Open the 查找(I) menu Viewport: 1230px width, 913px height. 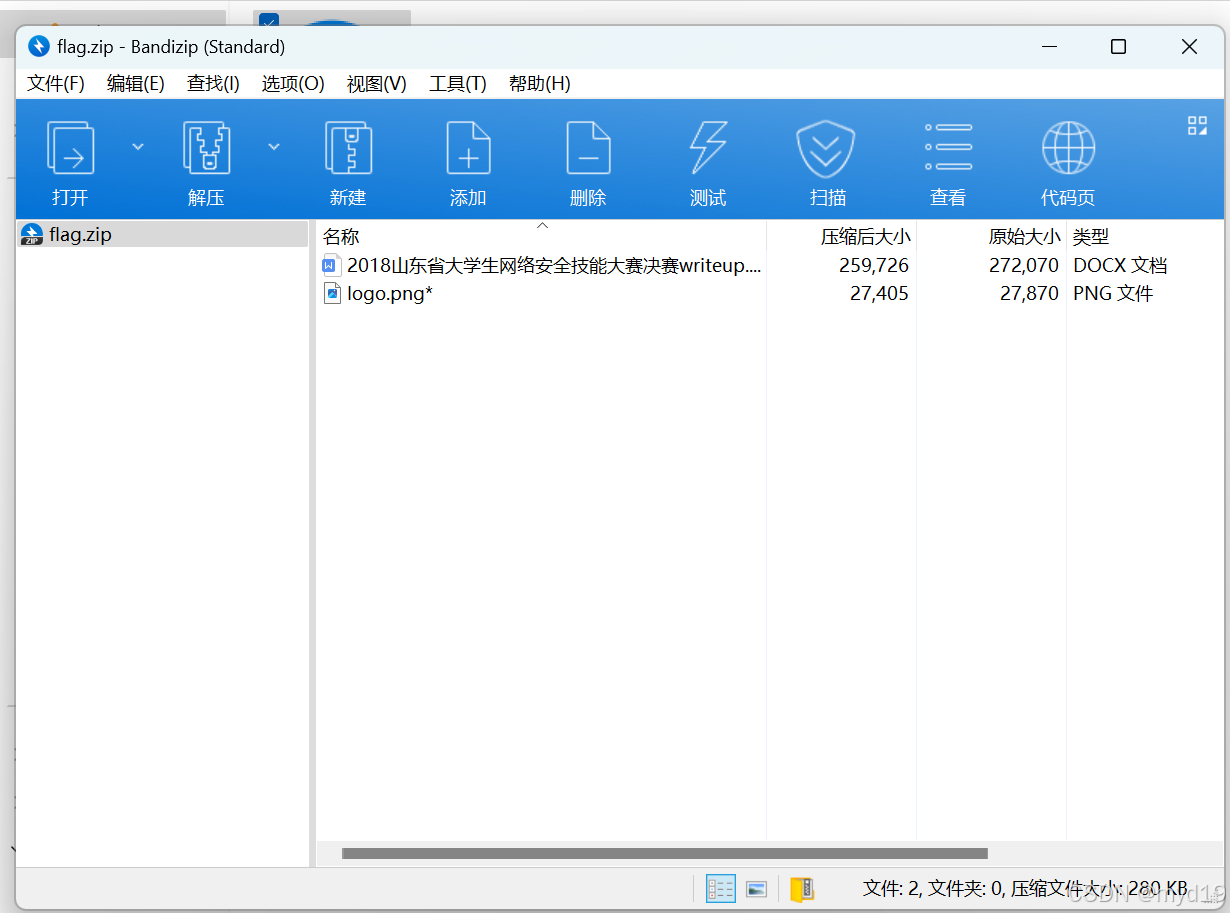(213, 84)
